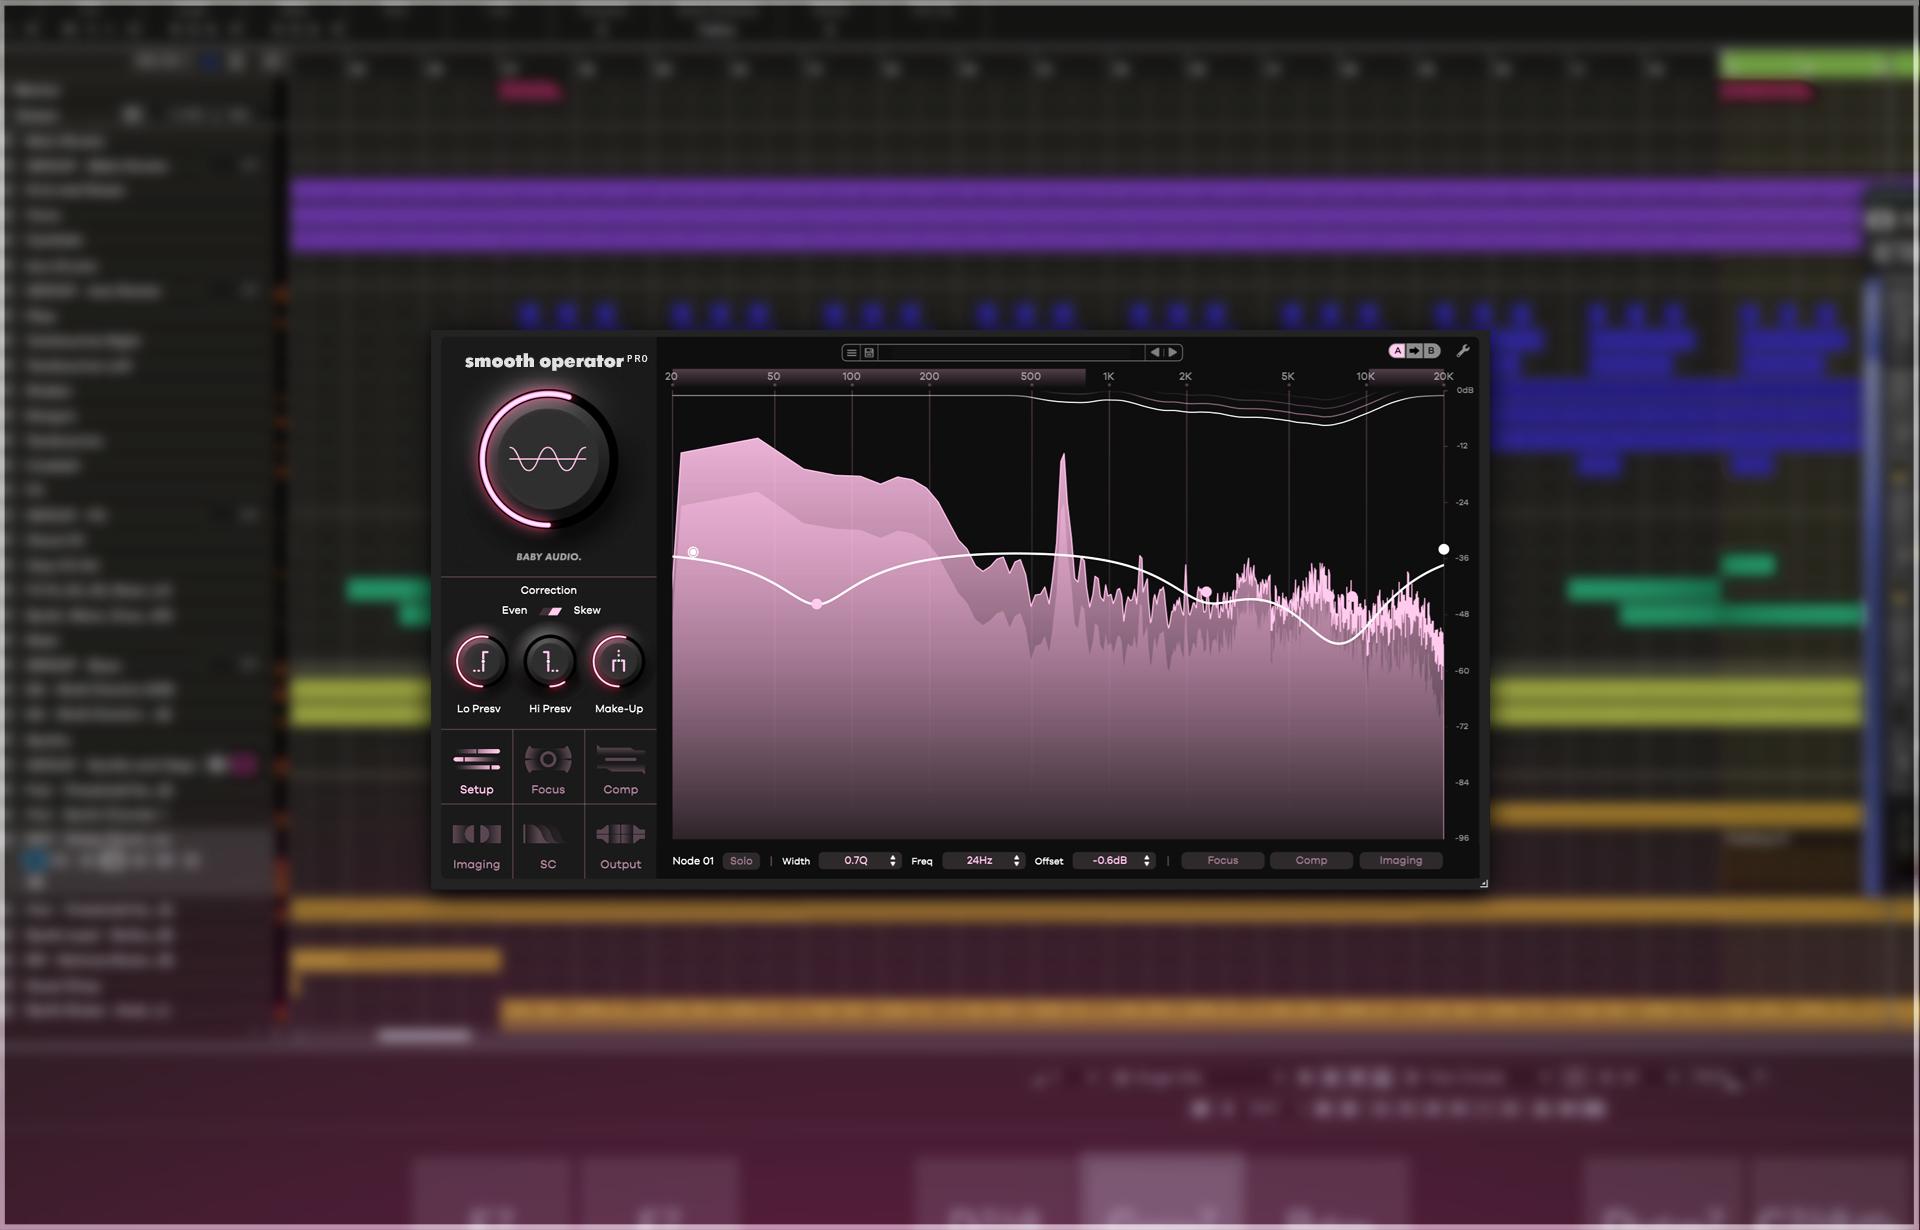
Task: Select the Skew correction label
Action: (587, 610)
